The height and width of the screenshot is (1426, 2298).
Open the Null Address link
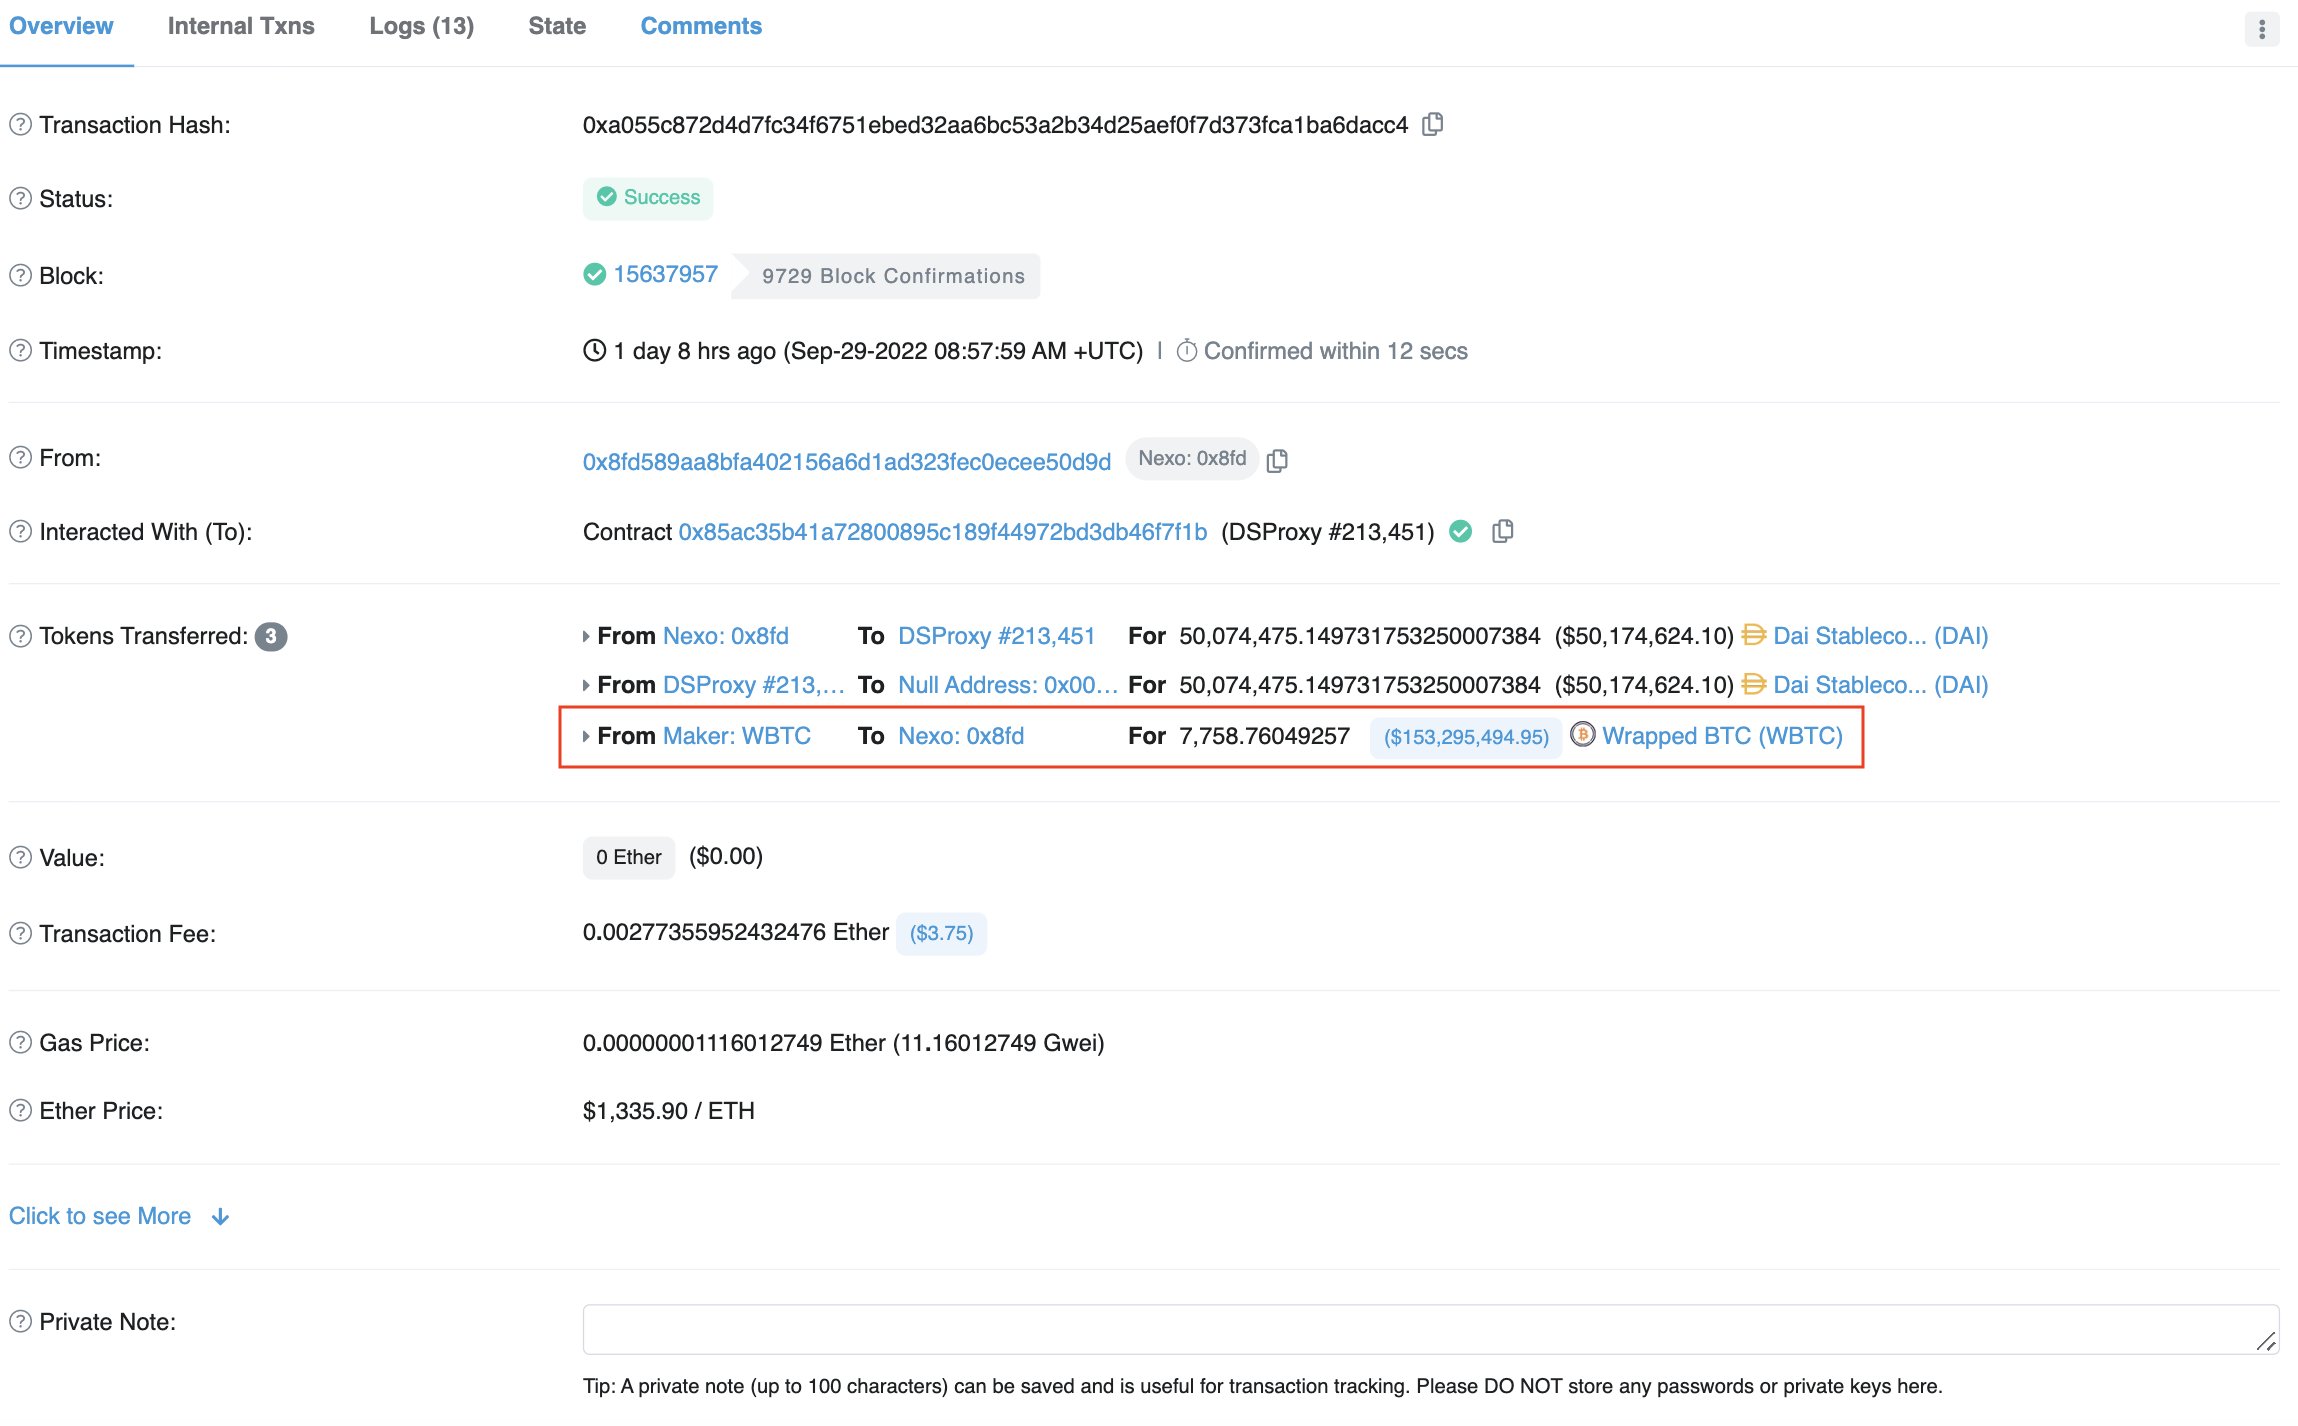pos(1006,685)
